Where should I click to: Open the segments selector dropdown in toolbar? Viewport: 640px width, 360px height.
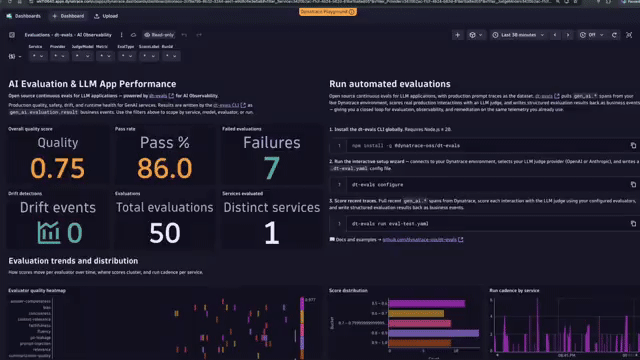click(x=476, y=35)
